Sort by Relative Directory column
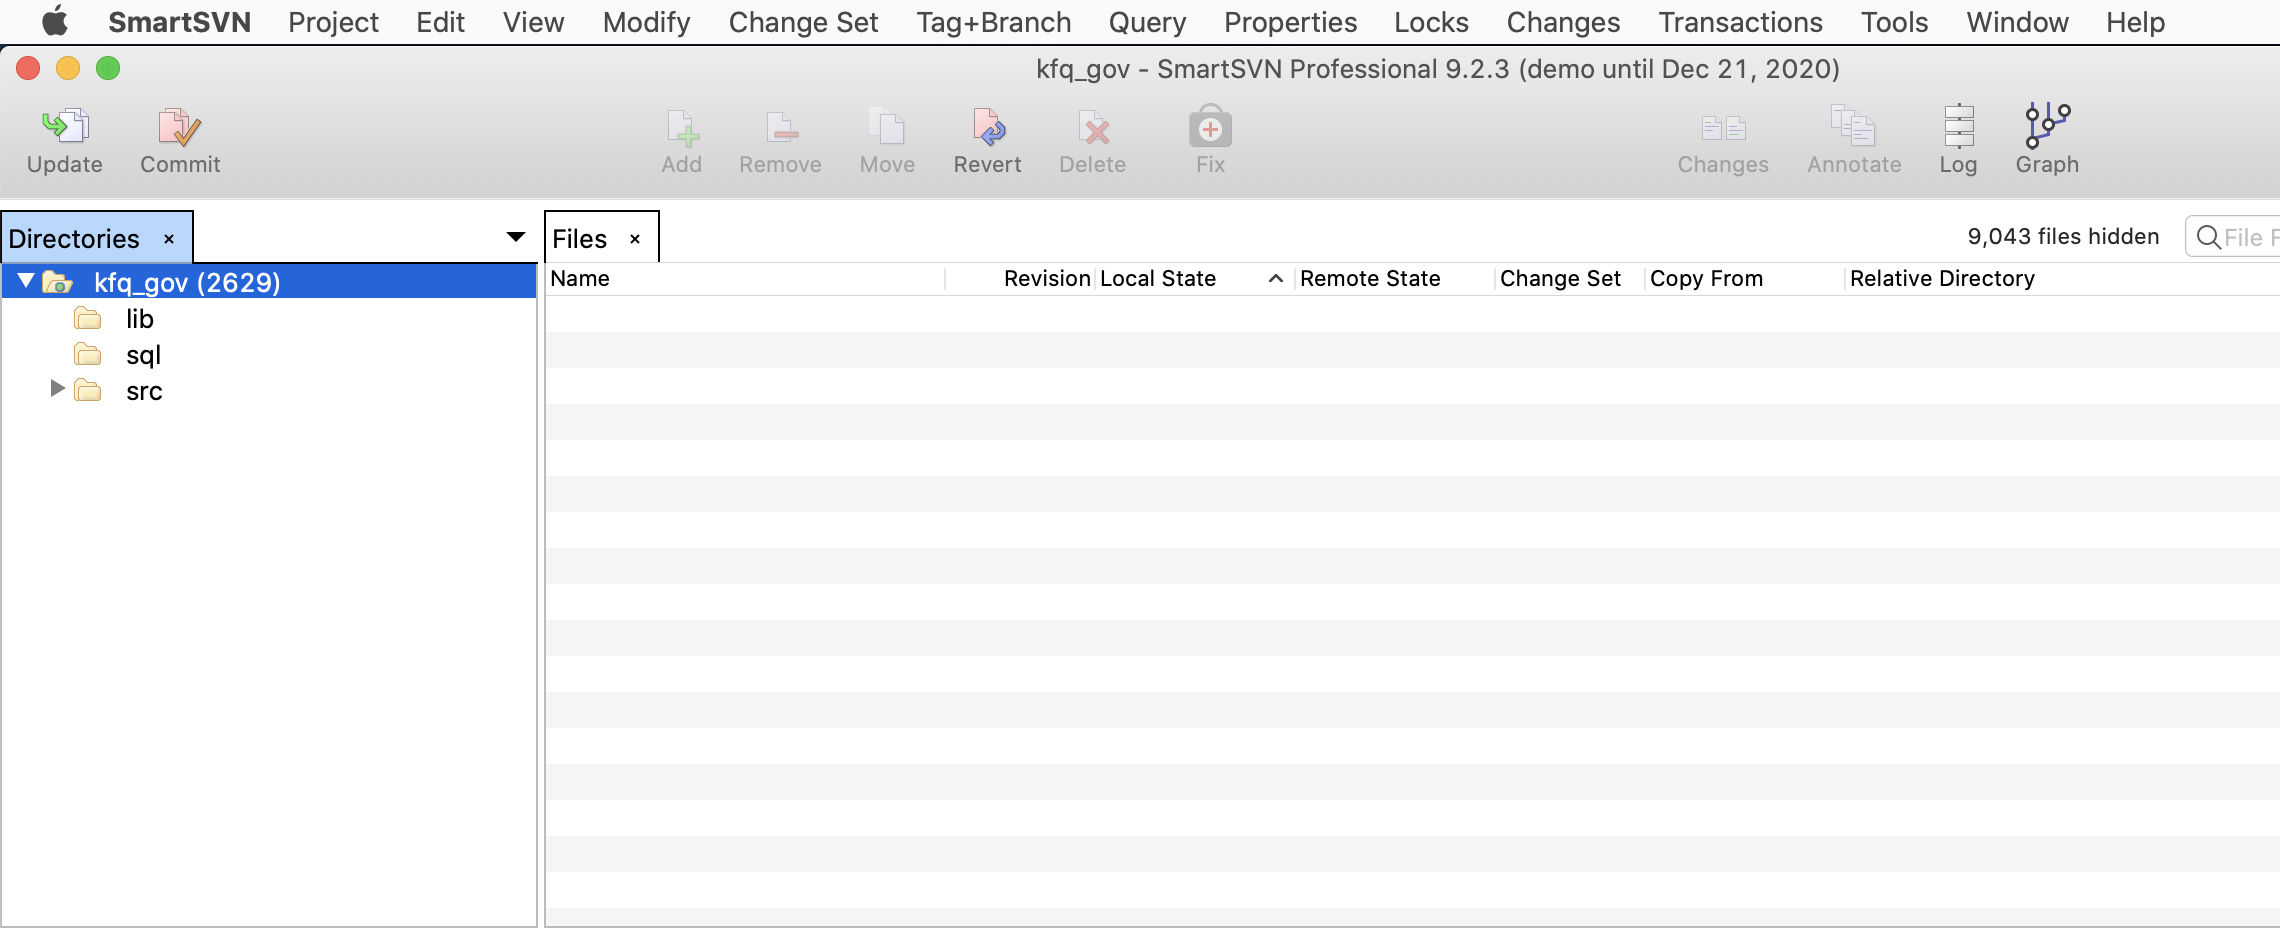This screenshot has width=2280, height=934. click(2062, 279)
